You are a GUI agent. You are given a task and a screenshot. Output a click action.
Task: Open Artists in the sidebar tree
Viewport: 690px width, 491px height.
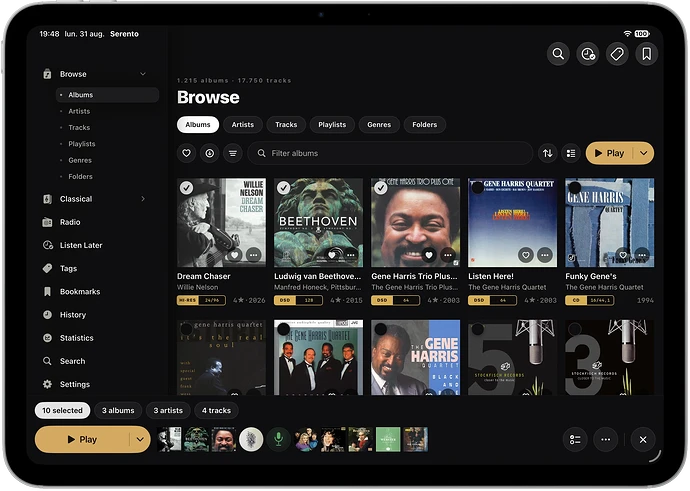tap(79, 111)
